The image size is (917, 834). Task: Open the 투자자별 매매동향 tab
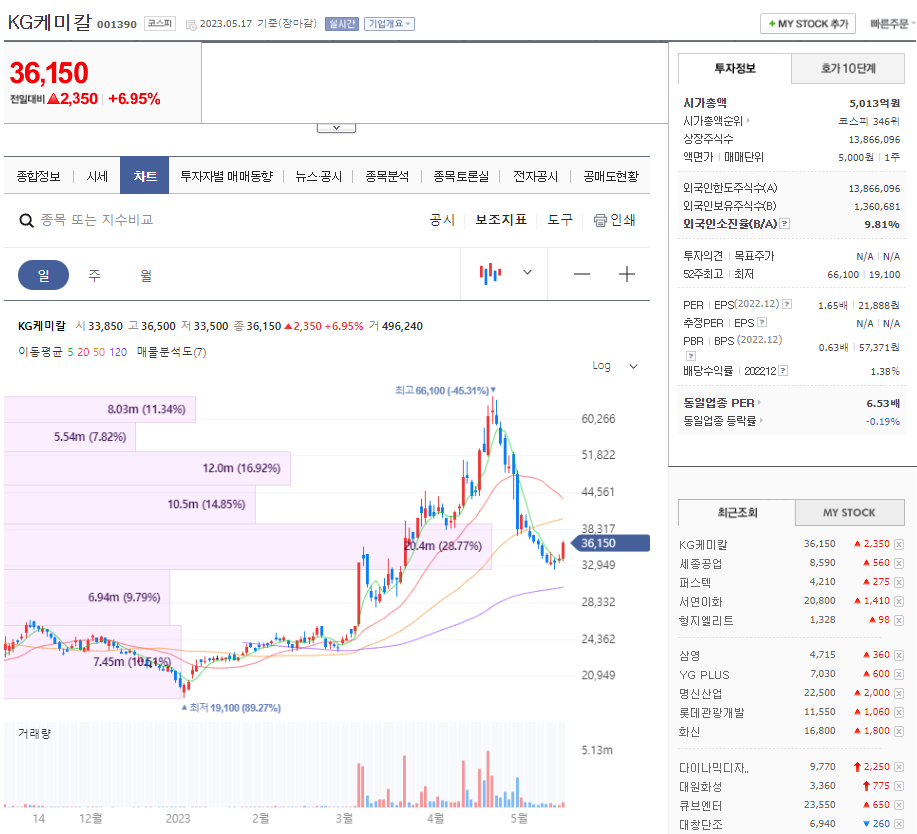click(226, 177)
